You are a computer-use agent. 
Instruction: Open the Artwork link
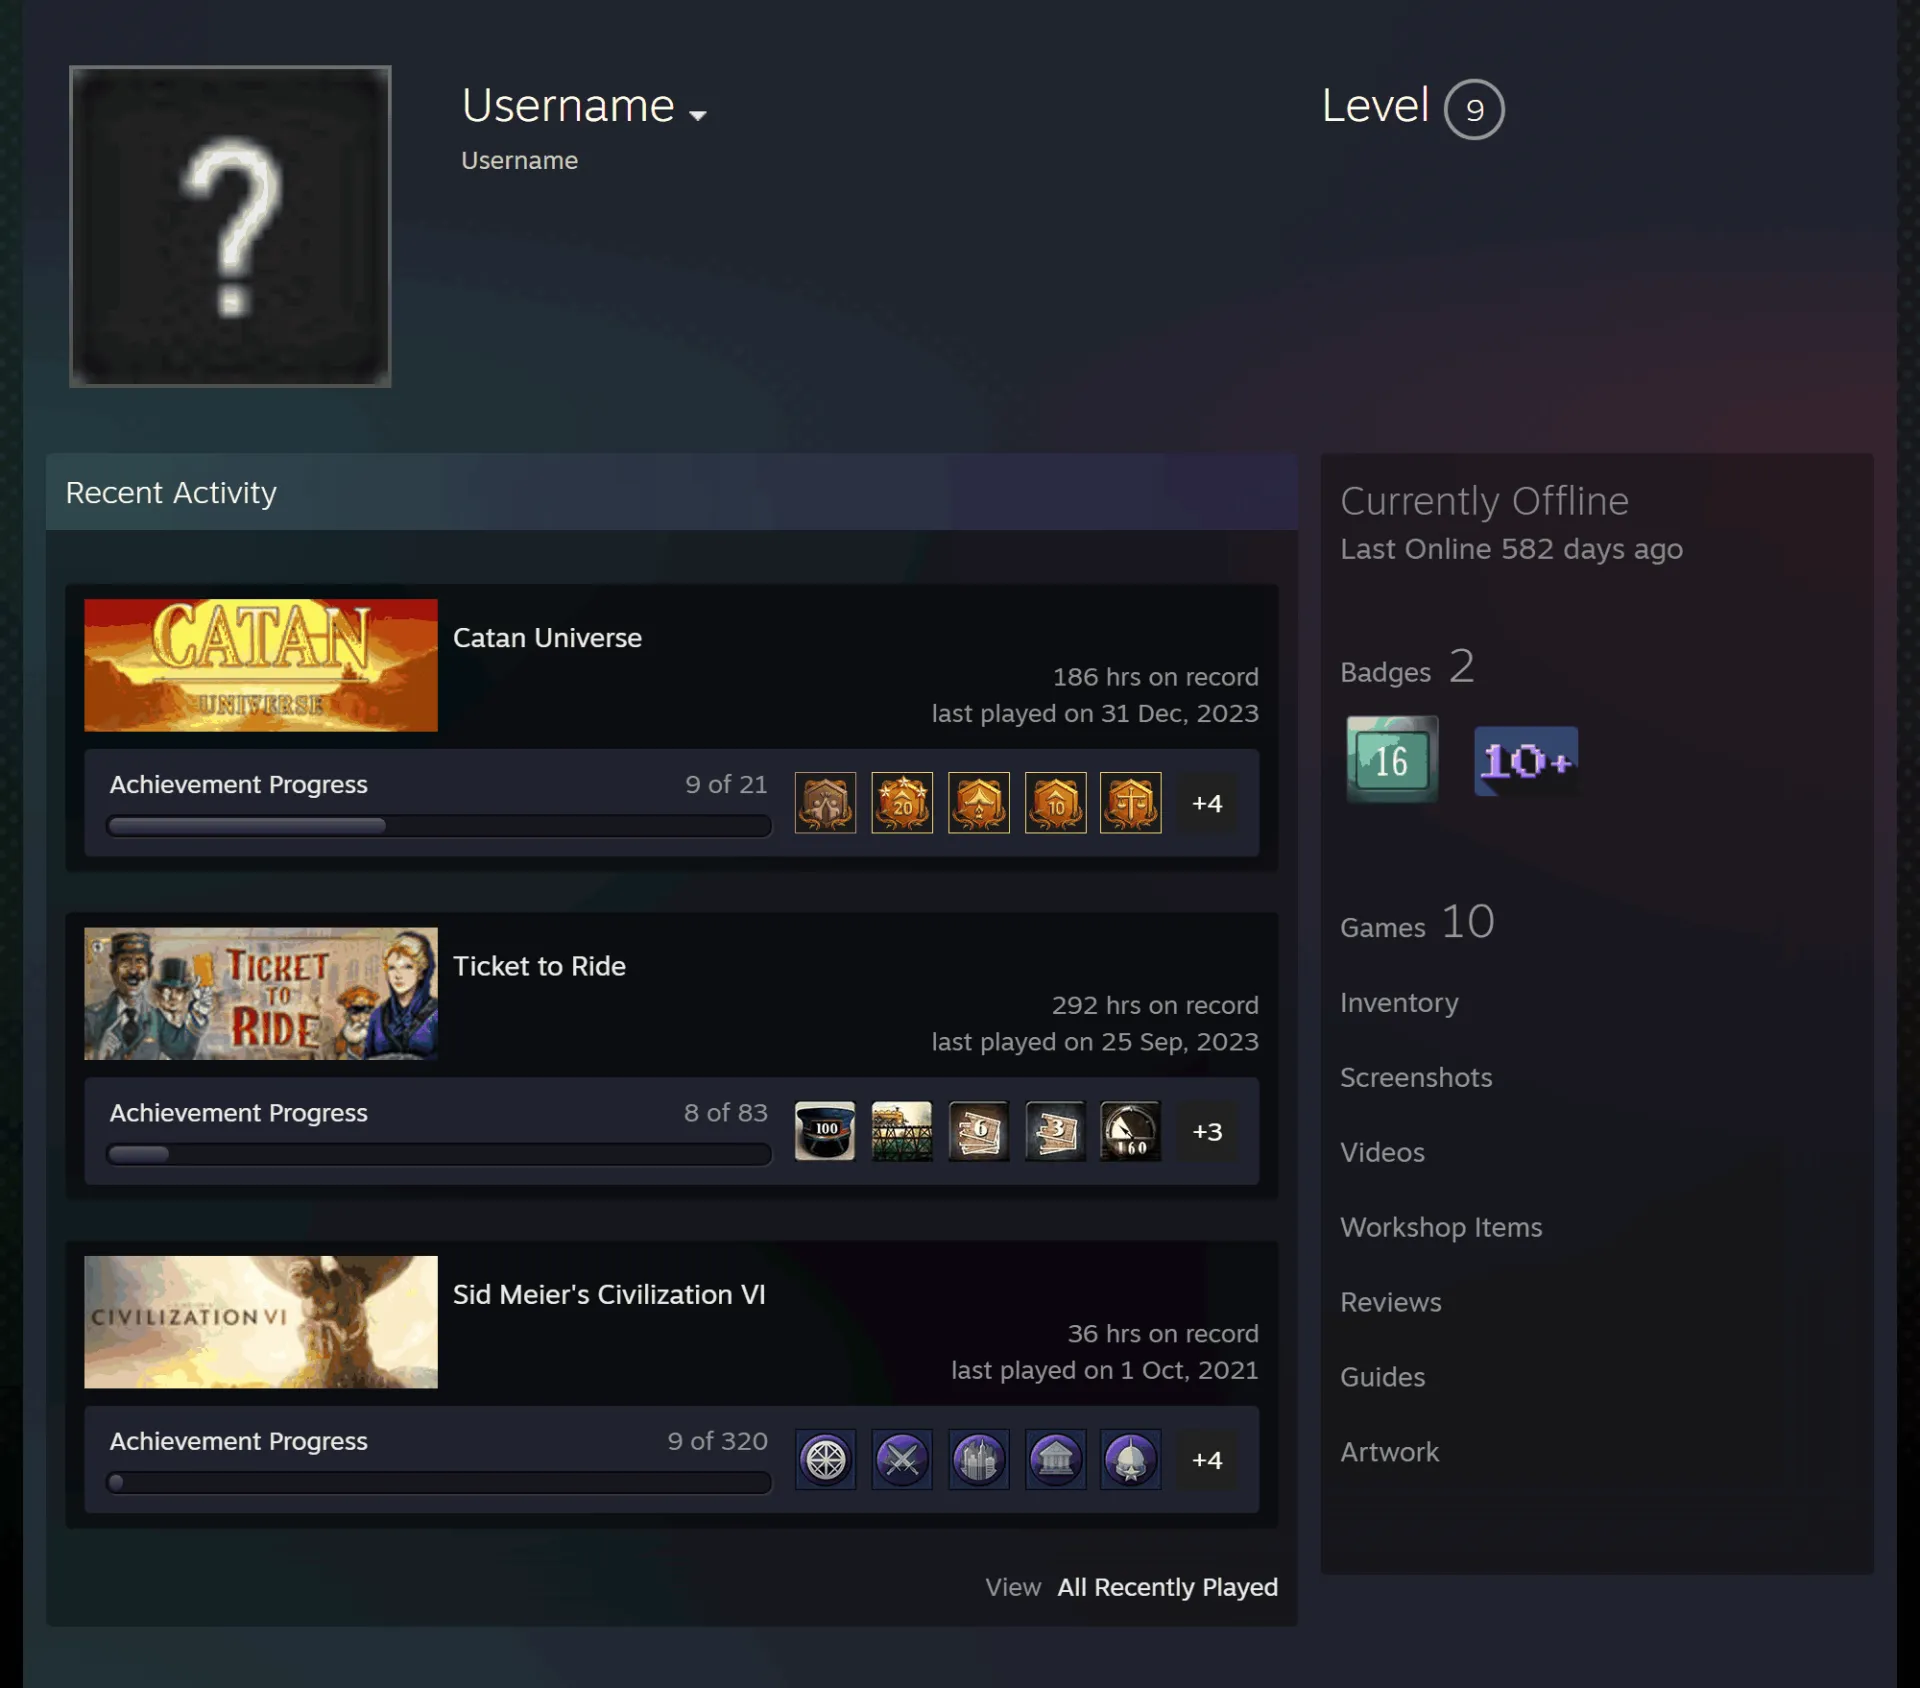coord(1389,1452)
